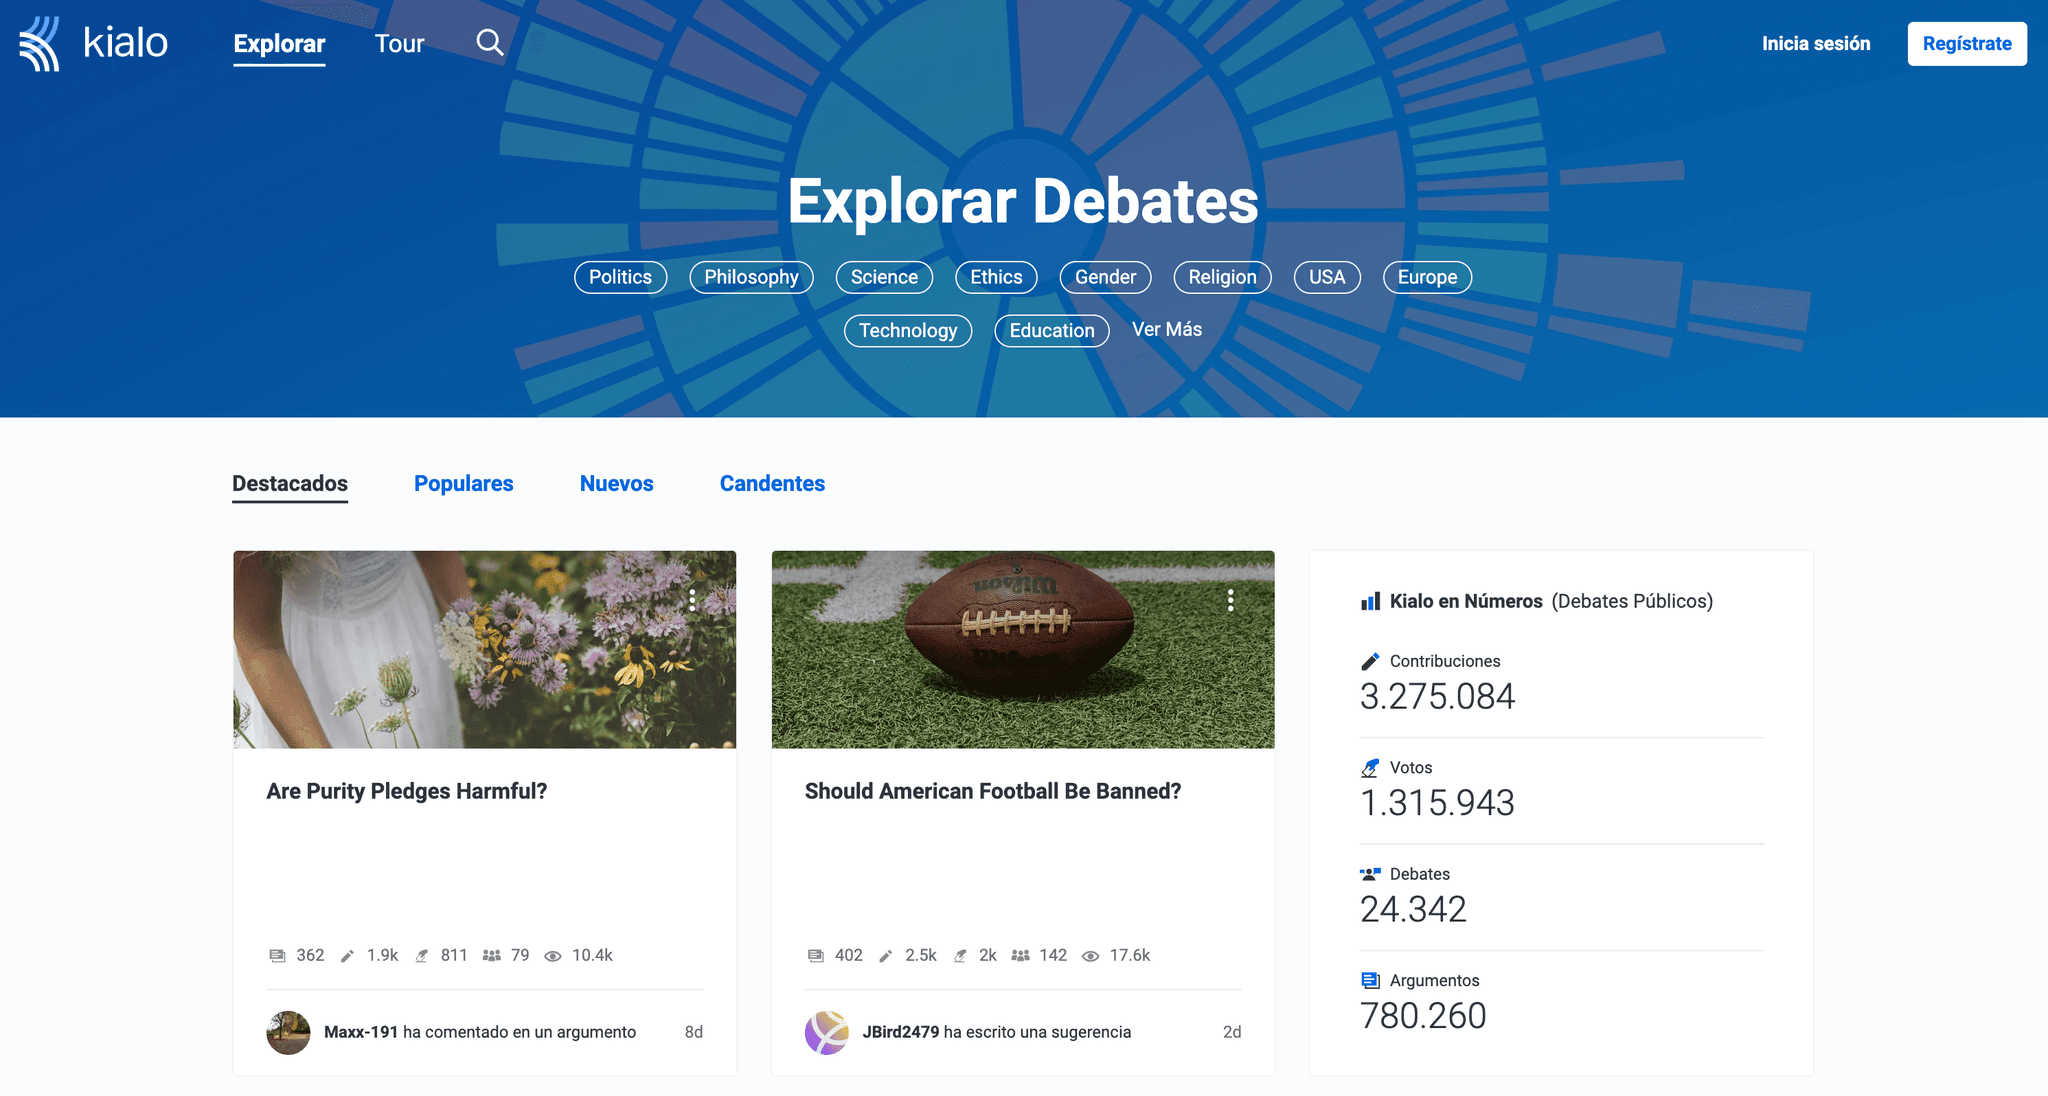Click the Kialo logo icon

coord(40,44)
